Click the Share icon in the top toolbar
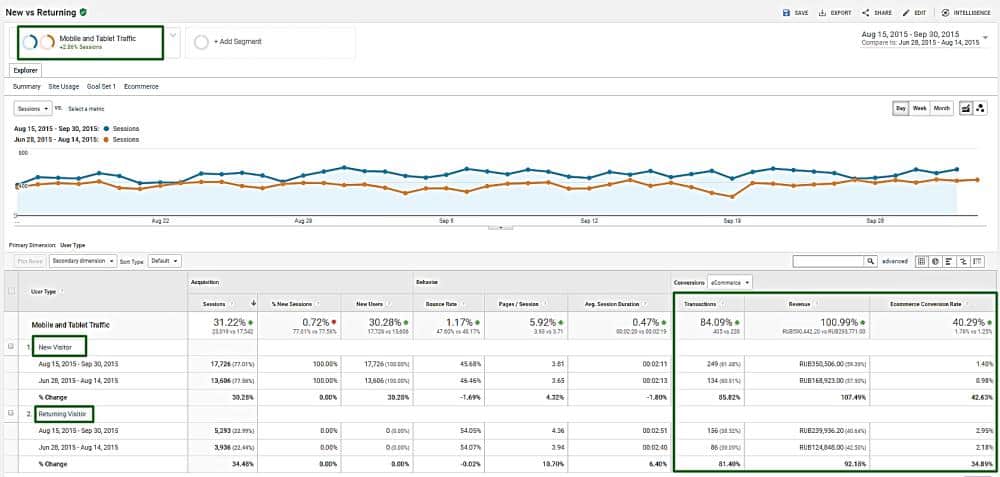Screen dimensions: 1000x477 [865, 13]
